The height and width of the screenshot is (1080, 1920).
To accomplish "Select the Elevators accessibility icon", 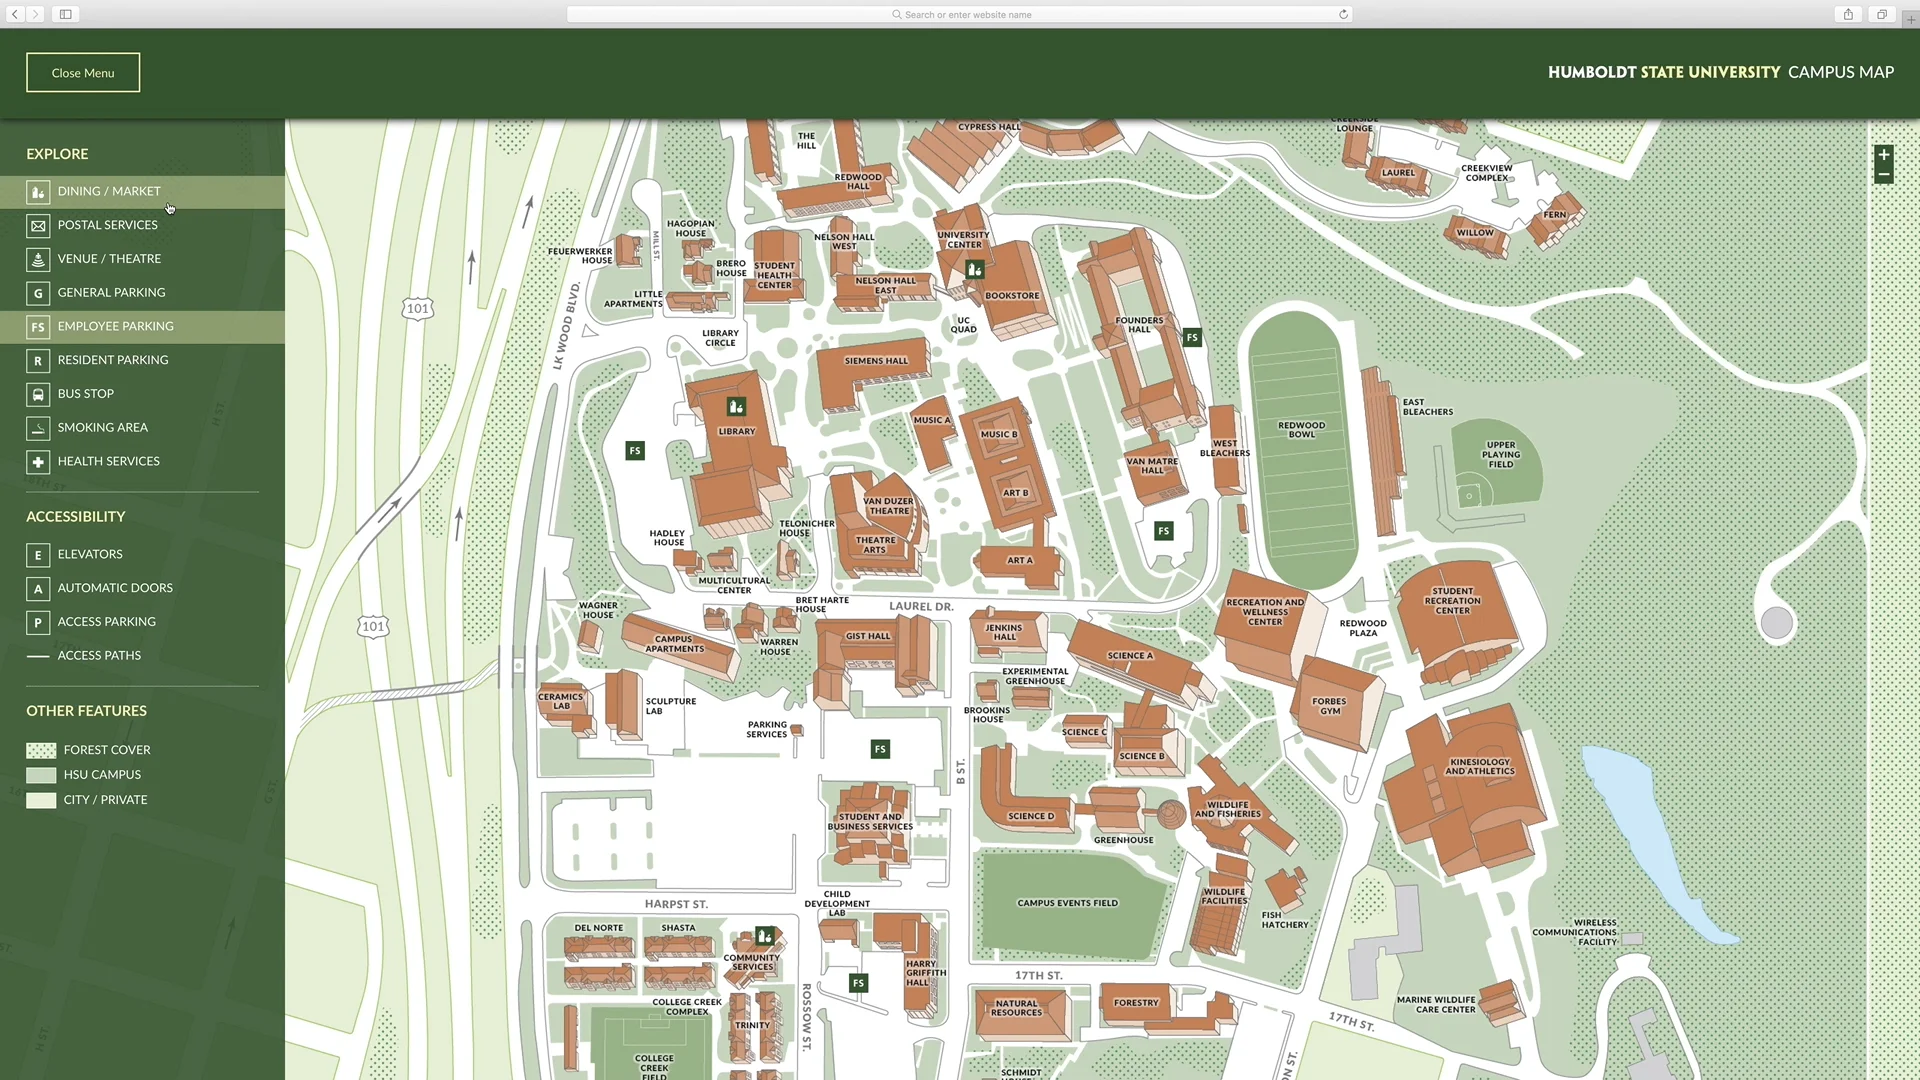I will click(38, 555).
